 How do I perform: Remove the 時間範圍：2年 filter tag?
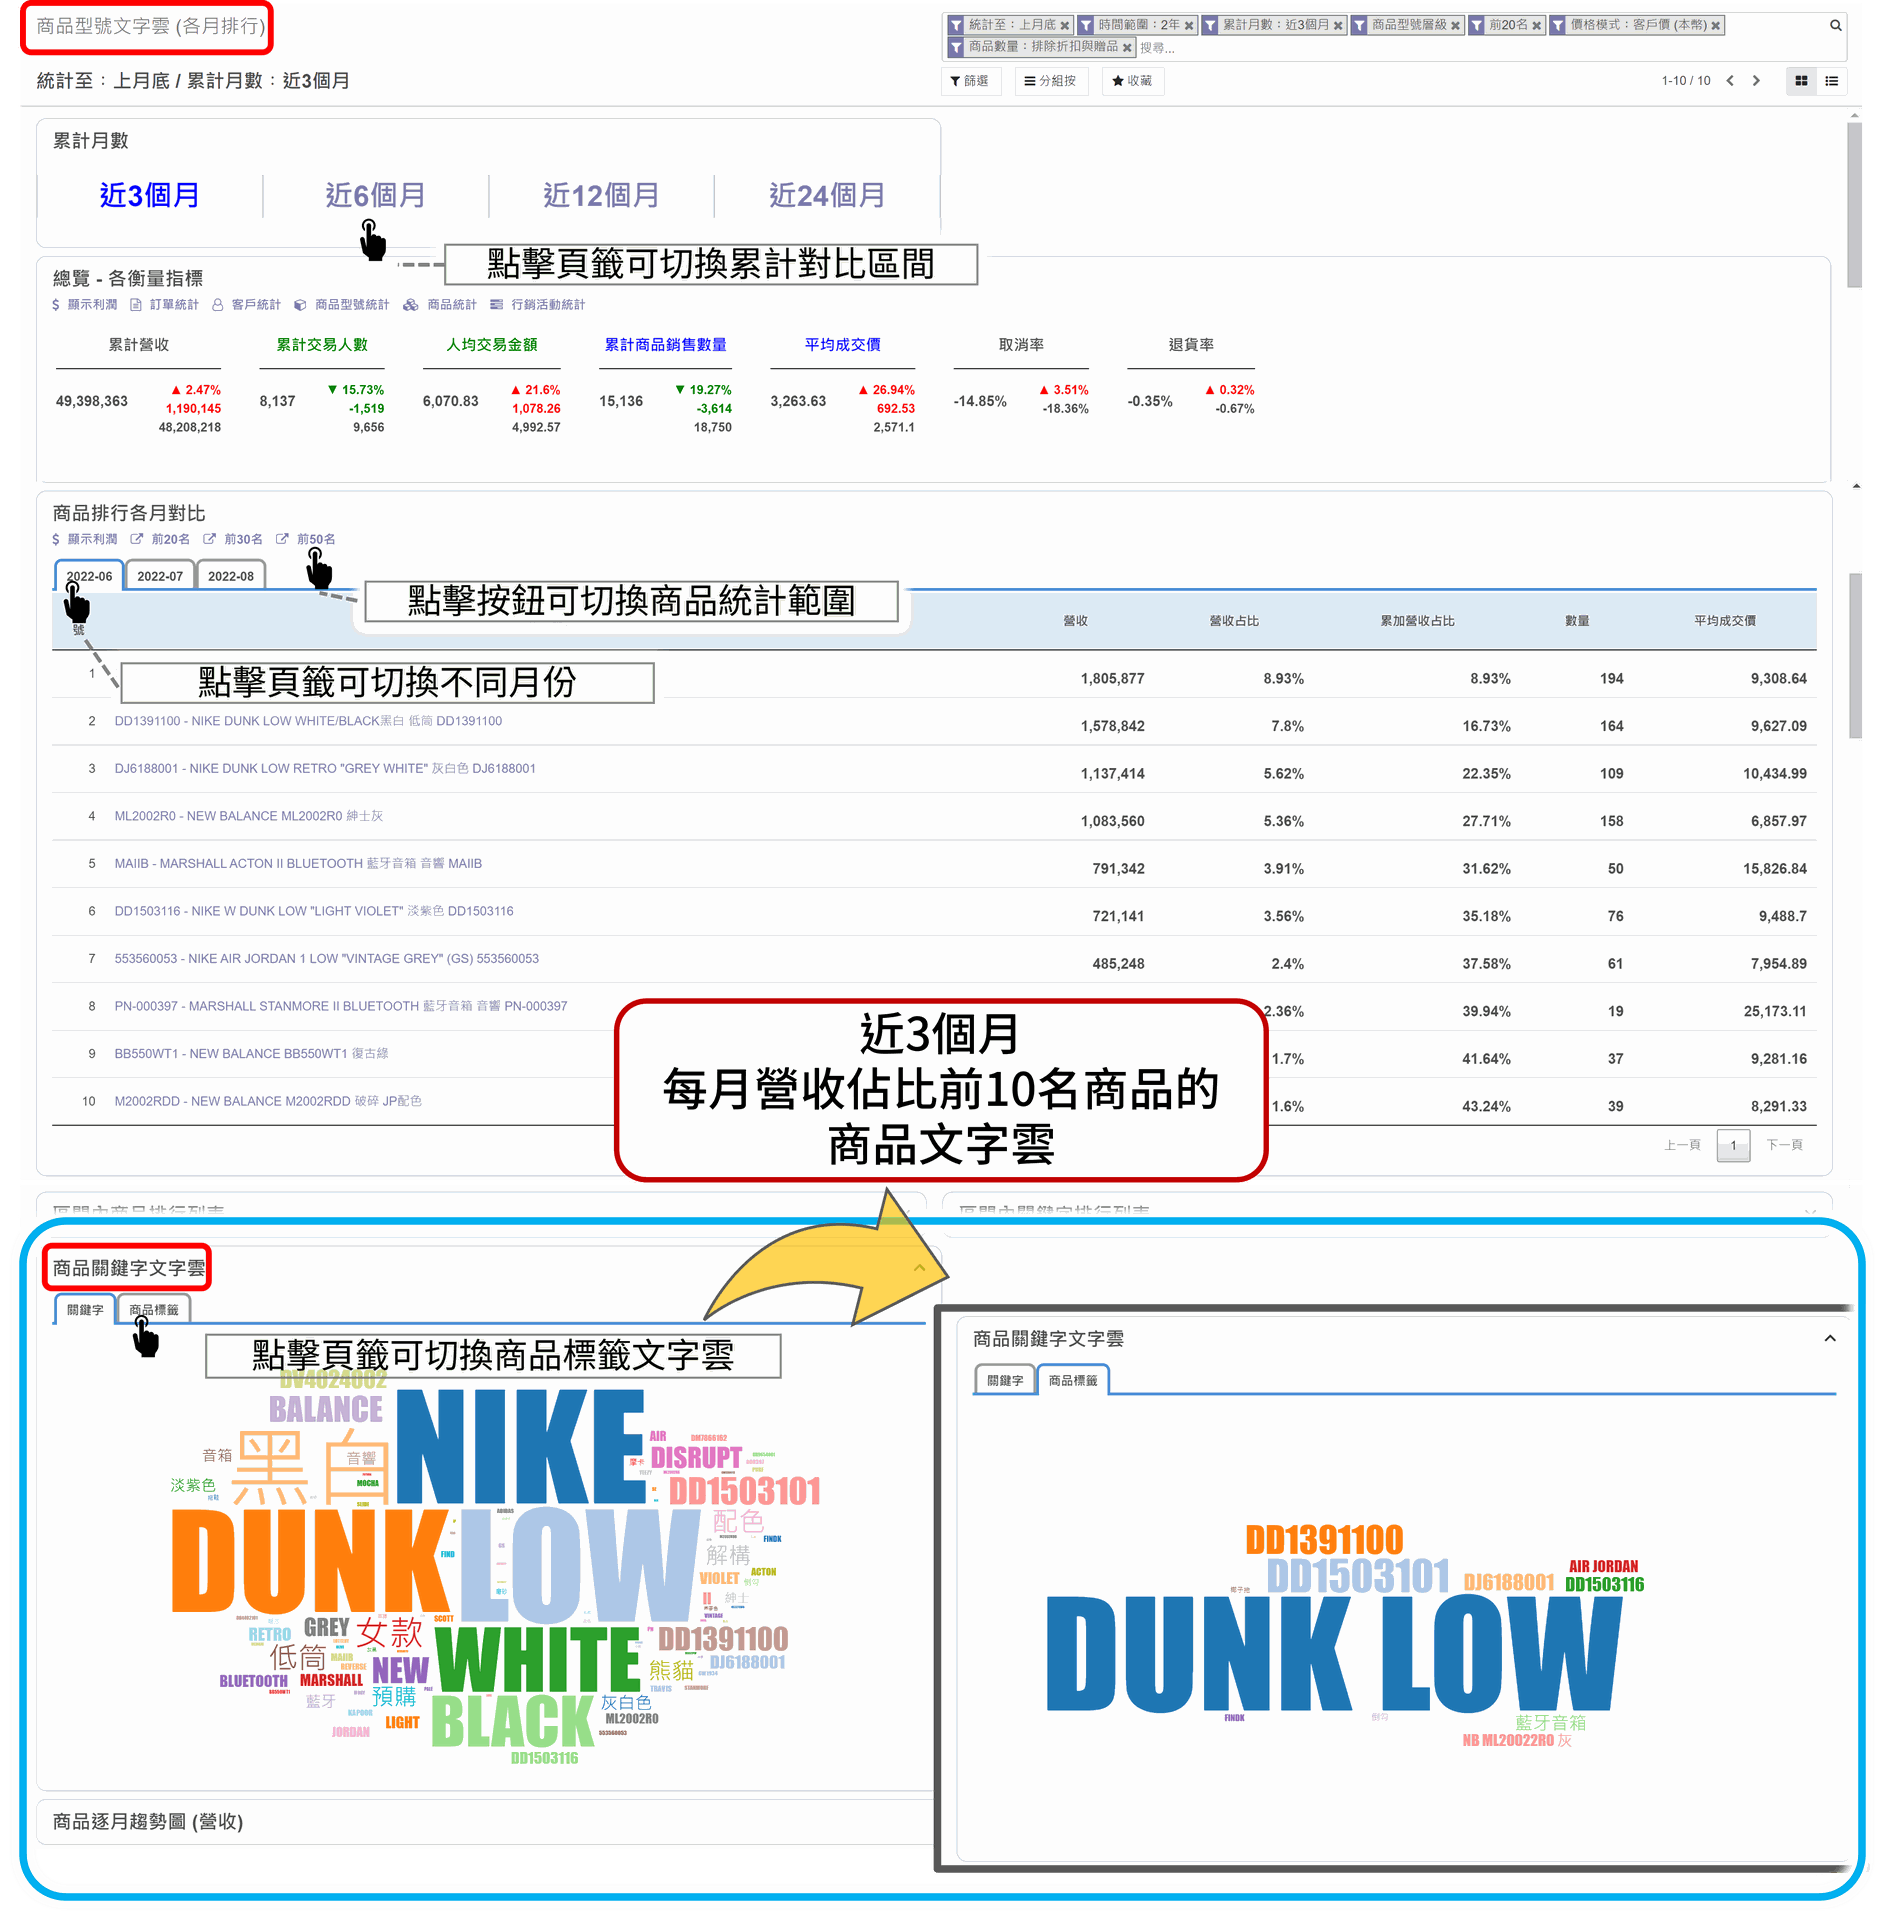tap(1189, 26)
